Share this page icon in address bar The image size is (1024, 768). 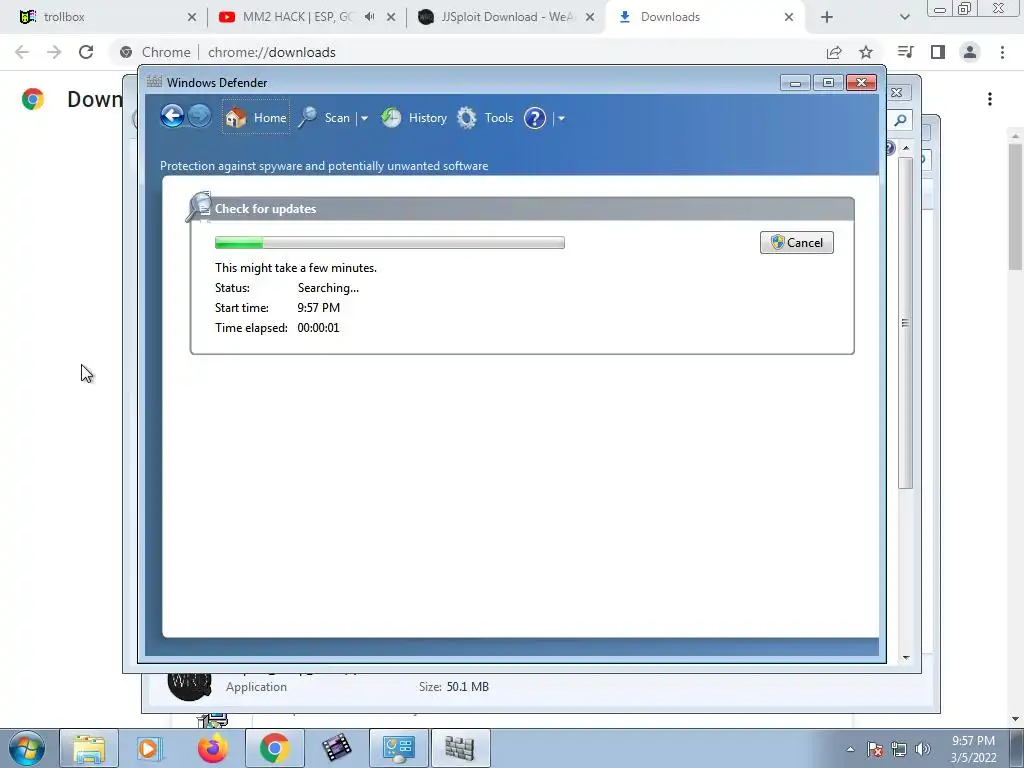834,52
